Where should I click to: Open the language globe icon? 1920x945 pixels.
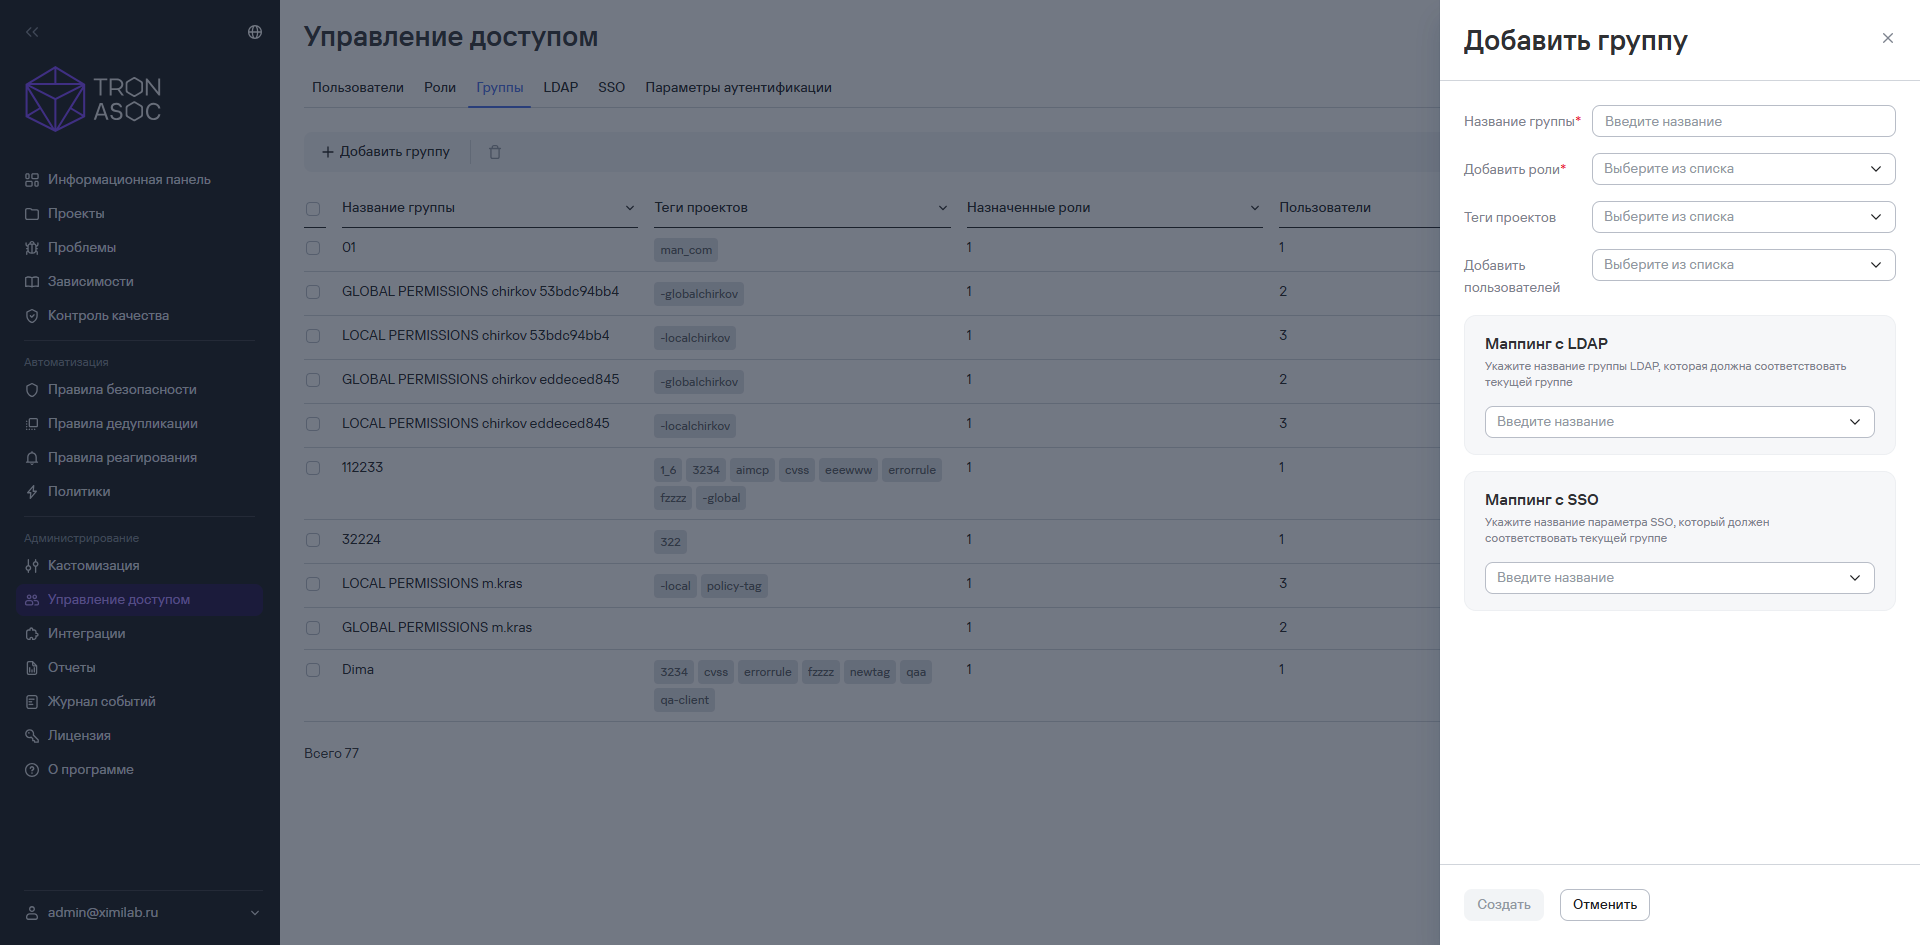click(x=255, y=32)
